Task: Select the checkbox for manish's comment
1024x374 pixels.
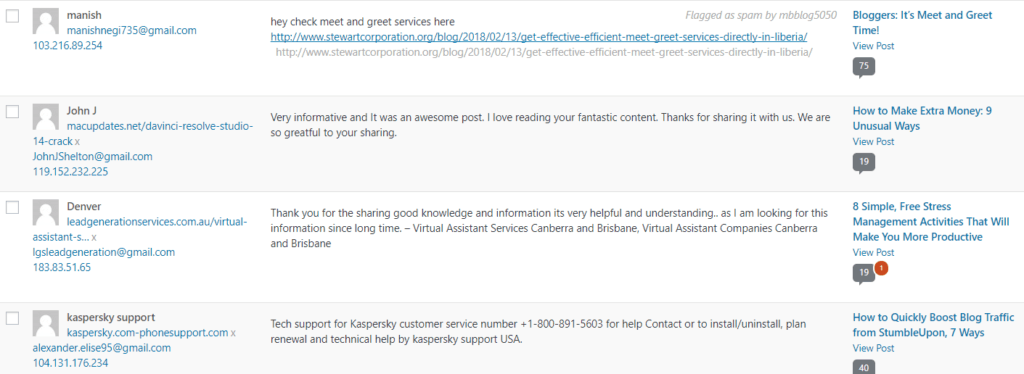Action: (12, 17)
